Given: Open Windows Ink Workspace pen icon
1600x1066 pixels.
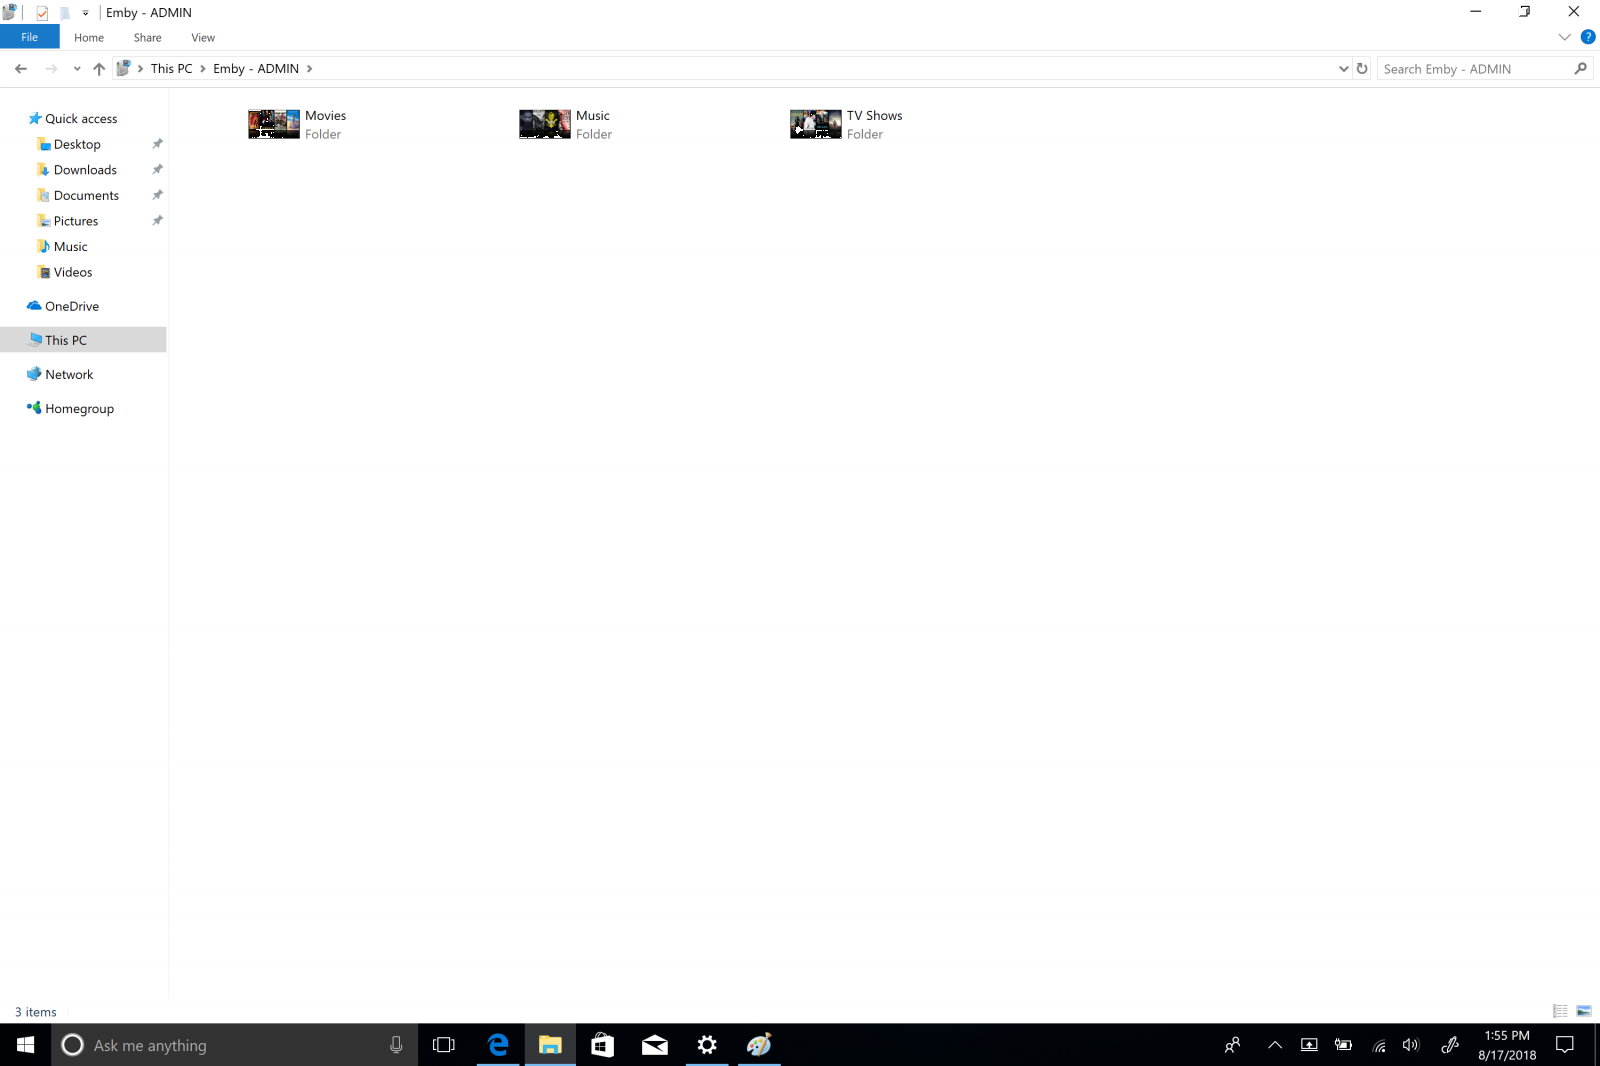Looking at the screenshot, I should (x=1450, y=1045).
